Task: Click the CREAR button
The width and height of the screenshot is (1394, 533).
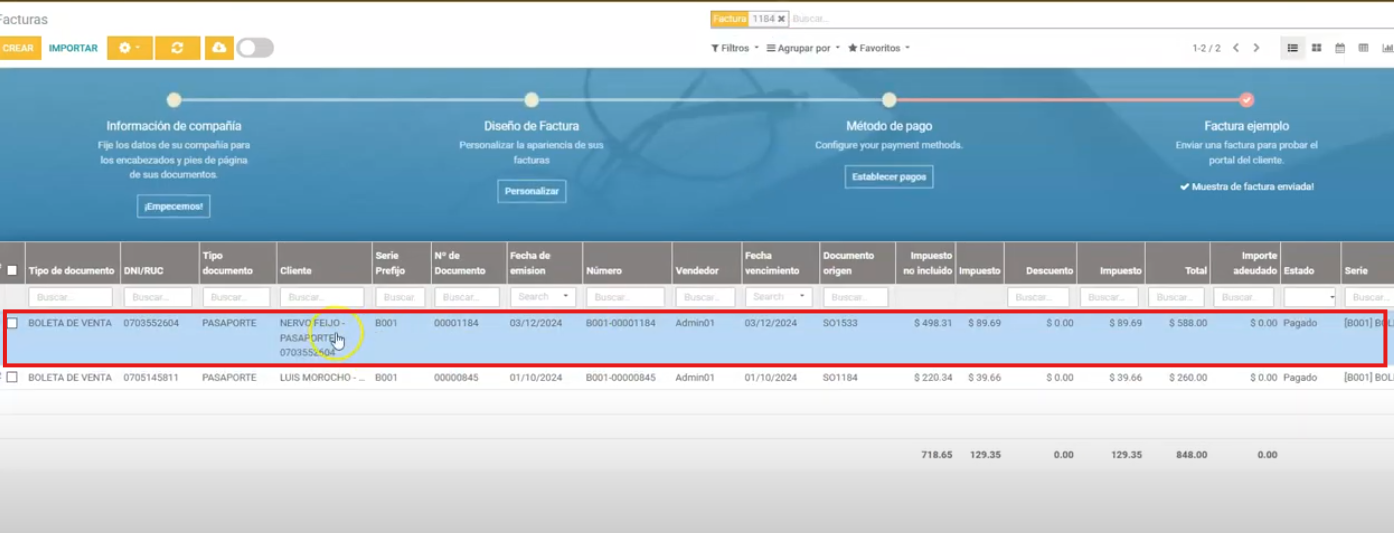Action: [x=18, y=48]
